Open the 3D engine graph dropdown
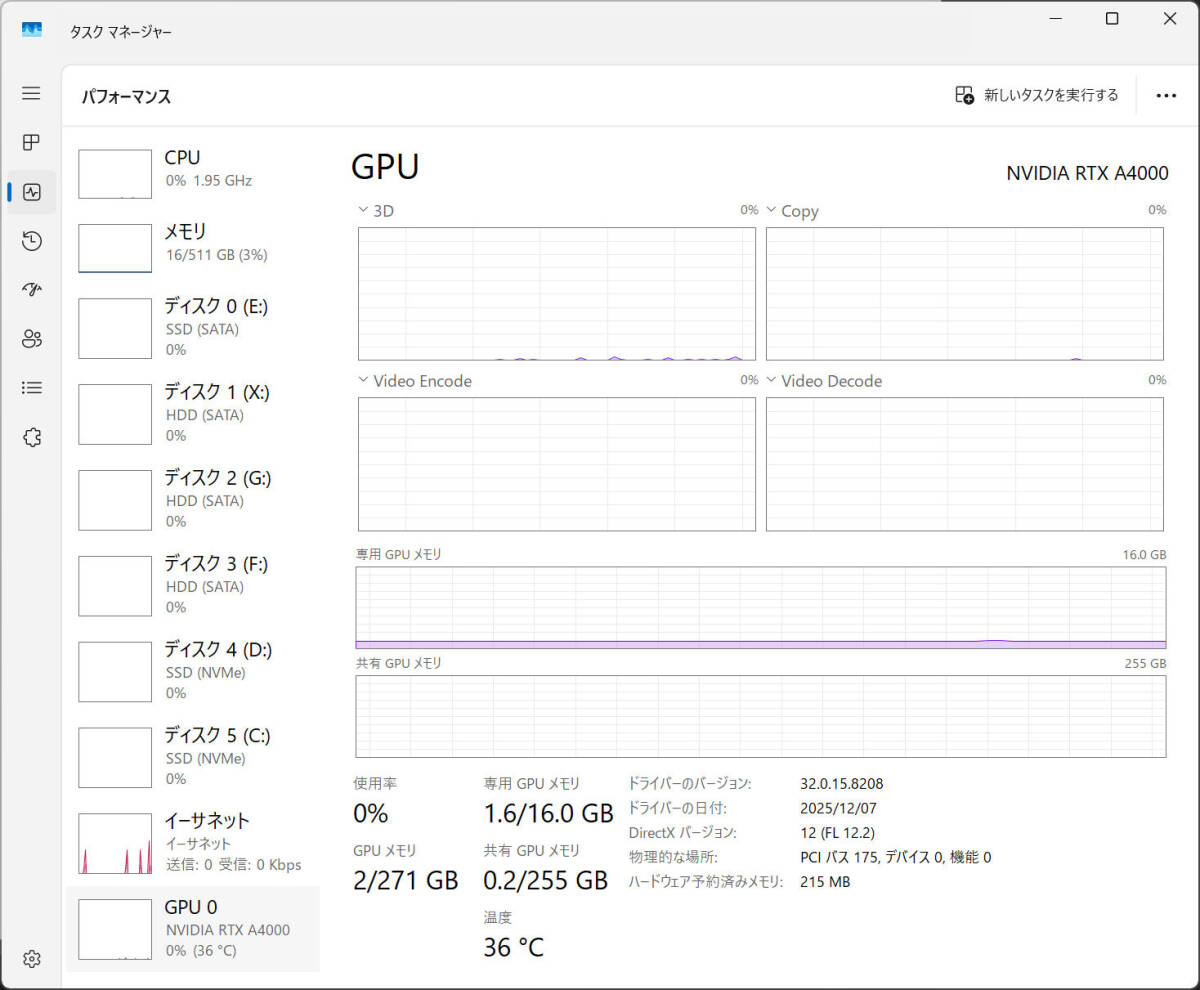Screen dimensions: 1200x990 click(376, 211)
